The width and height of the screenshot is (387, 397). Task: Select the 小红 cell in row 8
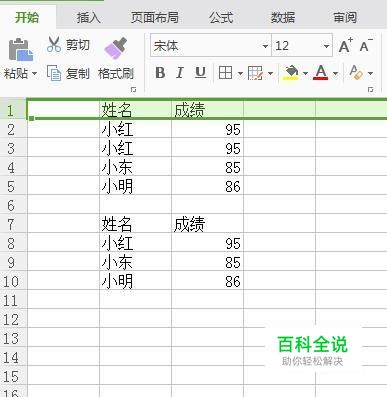(x=135, y=243)
